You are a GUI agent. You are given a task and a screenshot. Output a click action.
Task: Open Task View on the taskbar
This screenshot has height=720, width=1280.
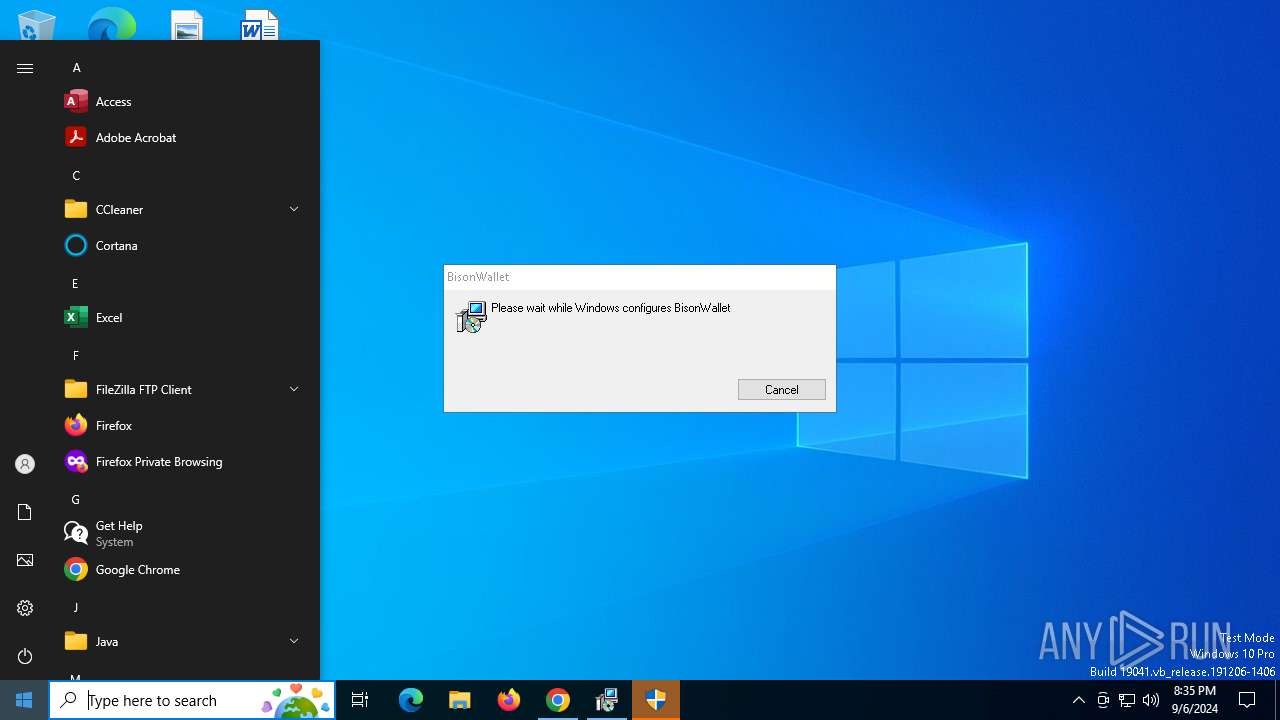[360, 700]
